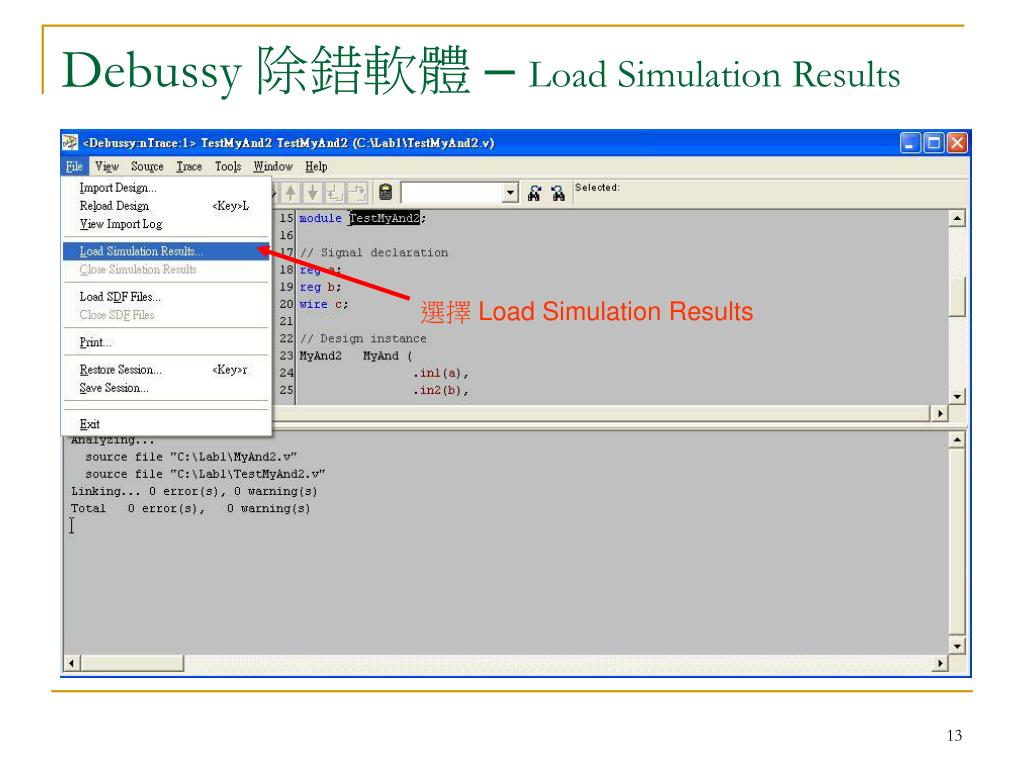Image resolution: width=1024 pixels, height=768 pixels.
Task: Maximize the Debussy nTrace window
Action: point(934,142)
